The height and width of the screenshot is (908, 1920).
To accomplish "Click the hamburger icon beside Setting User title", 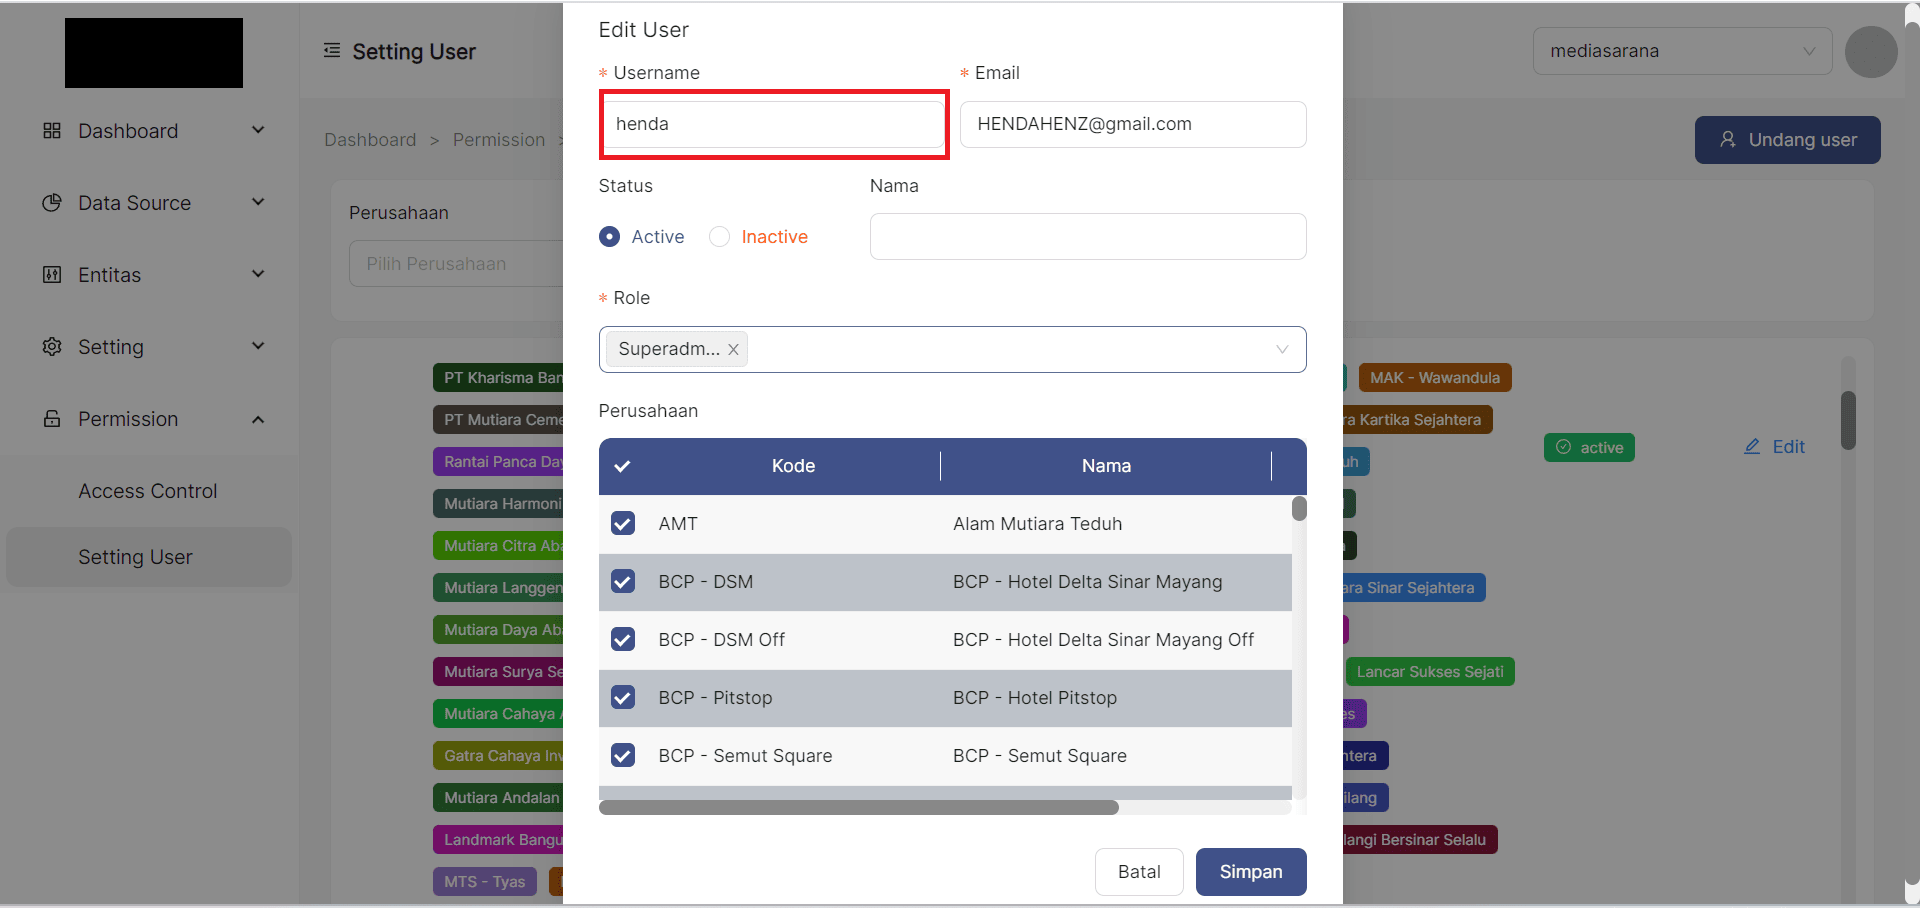I will pos(331,50).
